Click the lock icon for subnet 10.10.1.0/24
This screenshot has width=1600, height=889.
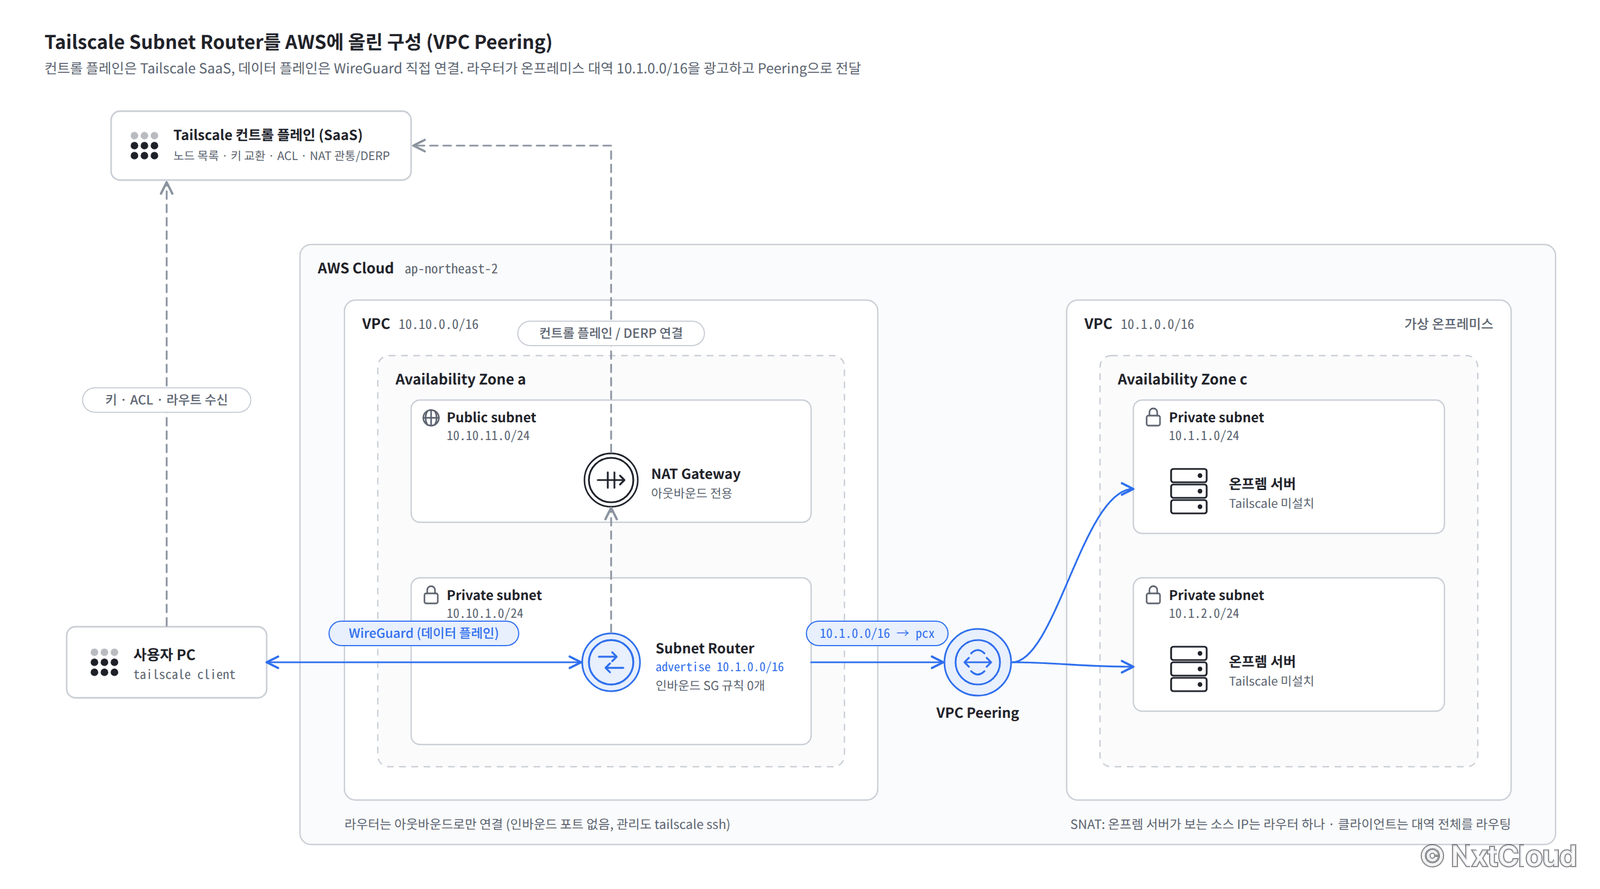coord(431,595)
